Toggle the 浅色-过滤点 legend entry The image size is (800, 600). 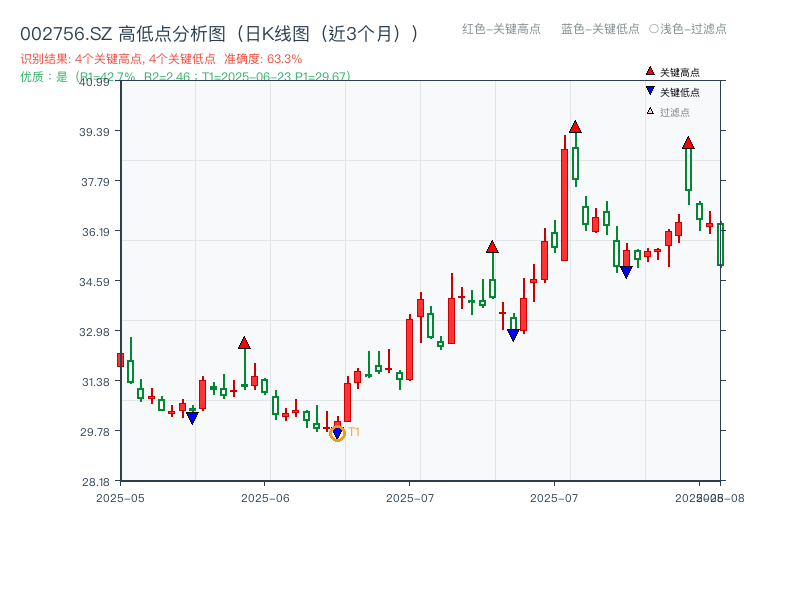[x=690, y=30]
